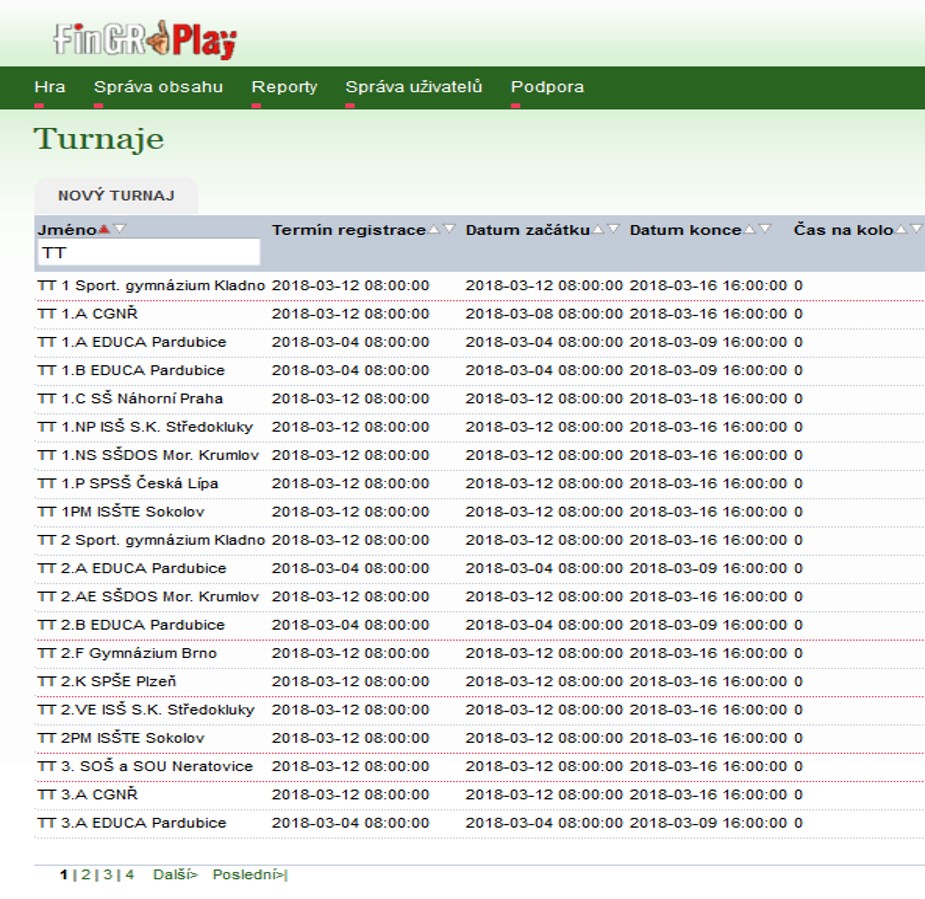The width and height of the screenshot is (925, 899).
Task: Select row TT 2.F Gymnázium Brno
Action: pos(479,654)
